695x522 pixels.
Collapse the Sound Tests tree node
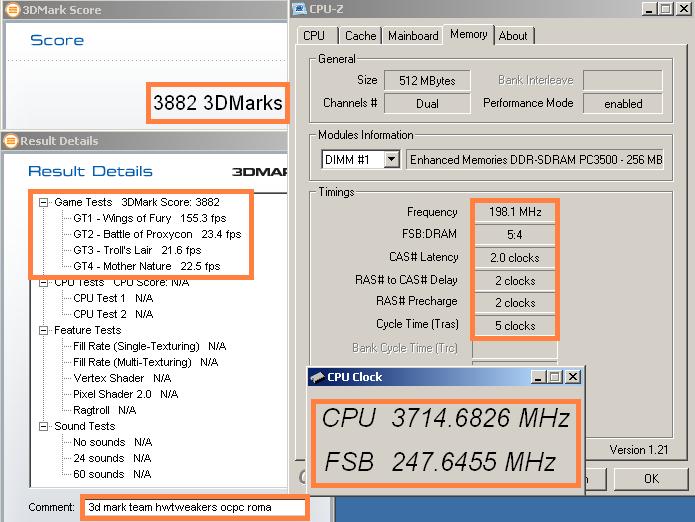coord(43,426)
